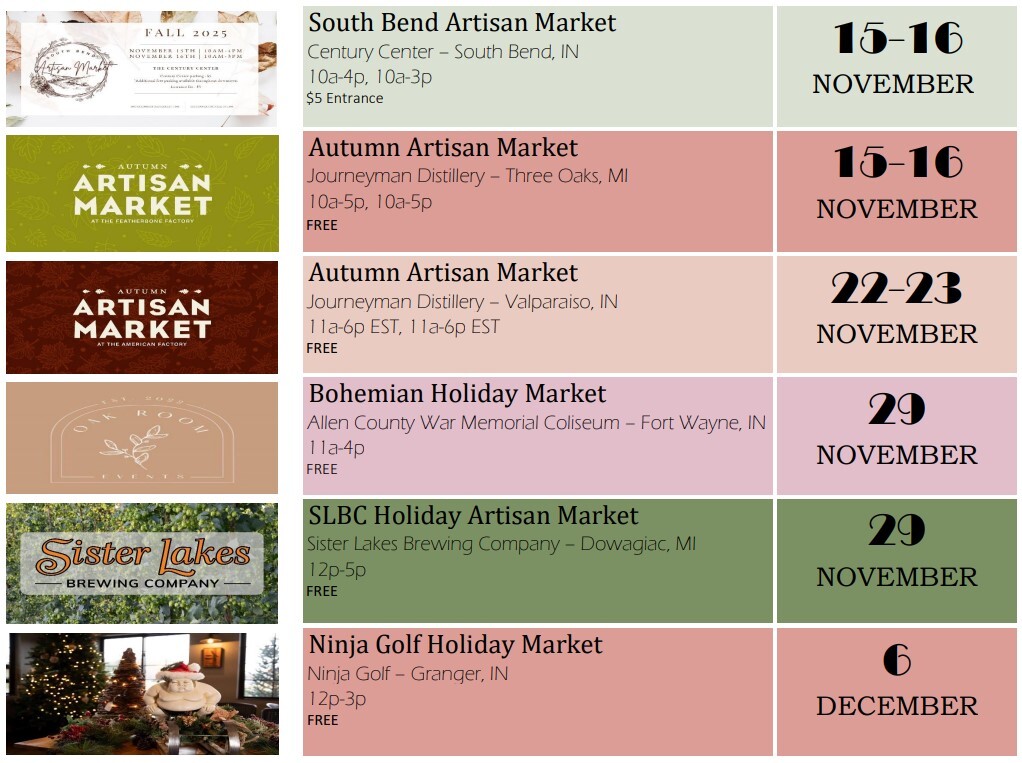1022x763 pixels.
Task: Click the South Bend Artisan Market title
Action: click(x=462, y=23)
